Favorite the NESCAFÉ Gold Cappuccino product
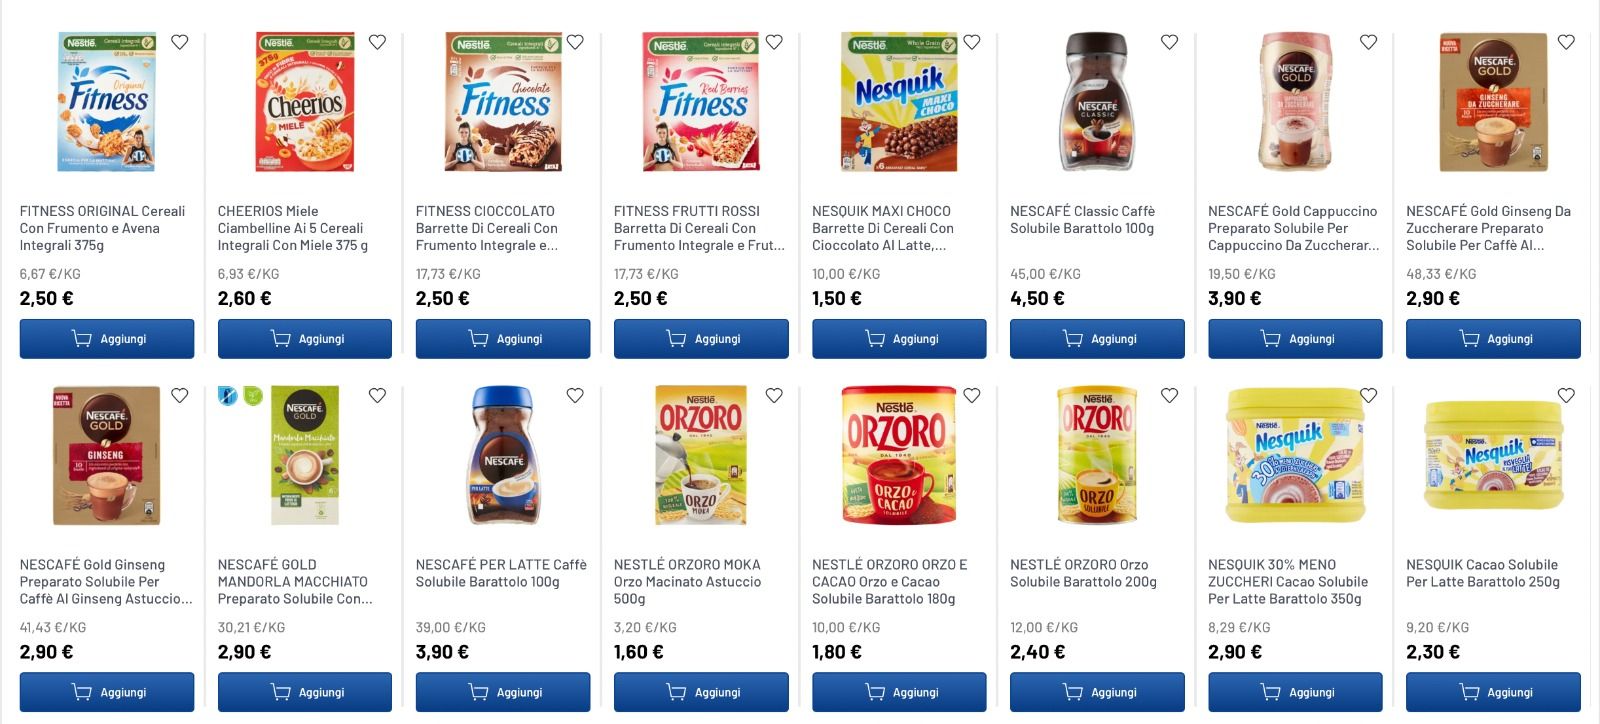The height and width of the screenshot is (724, 1600). point(1367,42)
